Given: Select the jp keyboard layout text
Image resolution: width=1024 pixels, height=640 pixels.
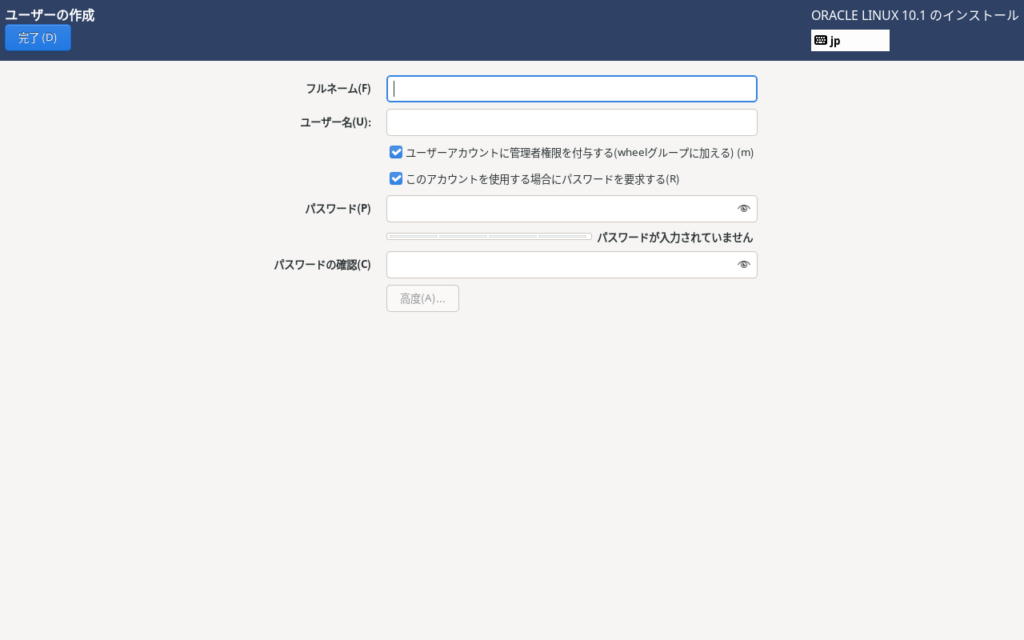Looking at the screenshot, I should (835, 41).
